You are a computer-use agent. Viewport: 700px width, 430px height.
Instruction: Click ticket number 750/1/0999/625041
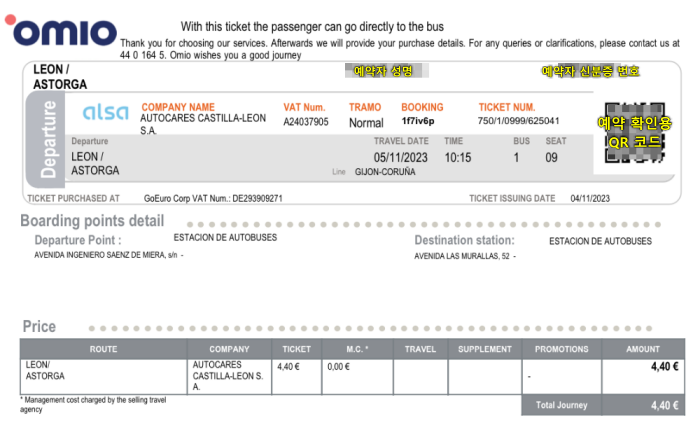pyautogui.click(x=518, y=121)
